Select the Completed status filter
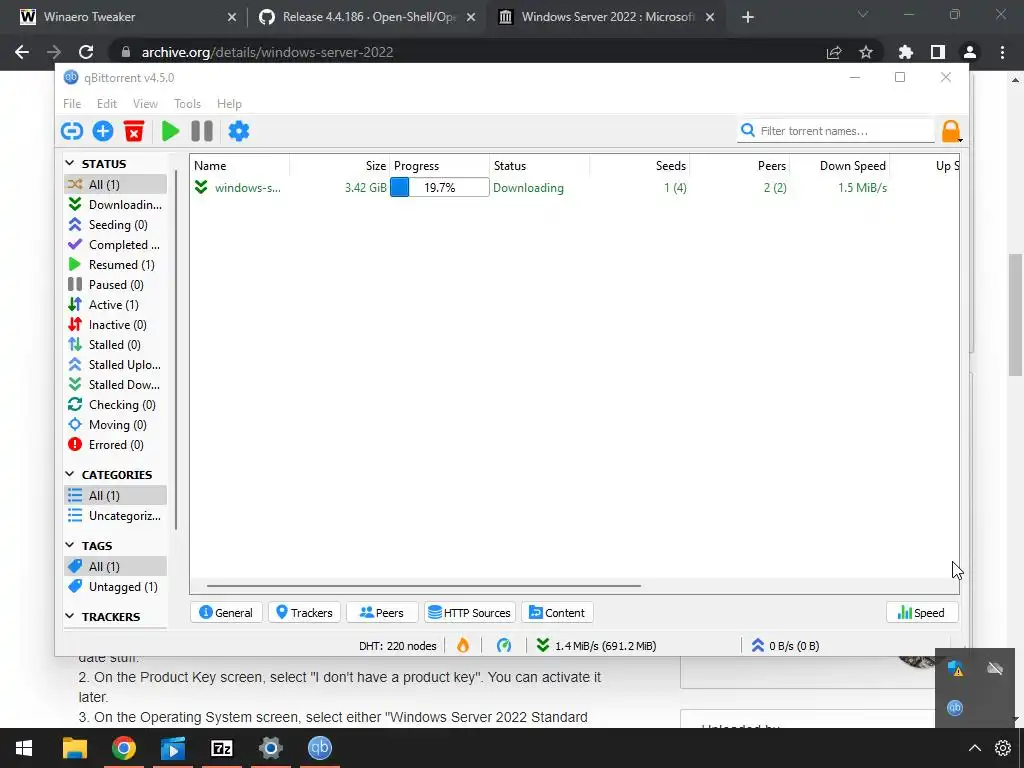Image resolution: width=1024 pixels, height=768 pixels. pyautogui.click(x=116, y=245)
